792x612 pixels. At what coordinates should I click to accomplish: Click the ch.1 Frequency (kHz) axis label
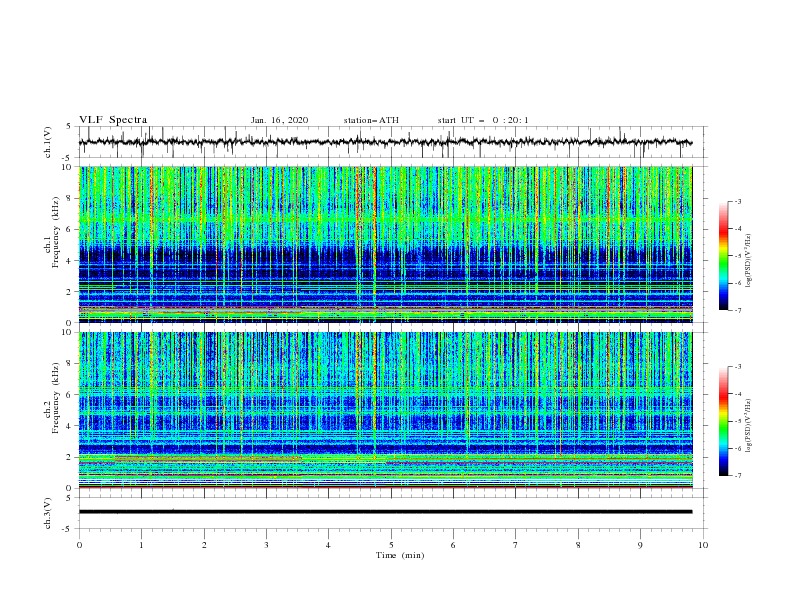pyautogui.click(x=52, y=233)
